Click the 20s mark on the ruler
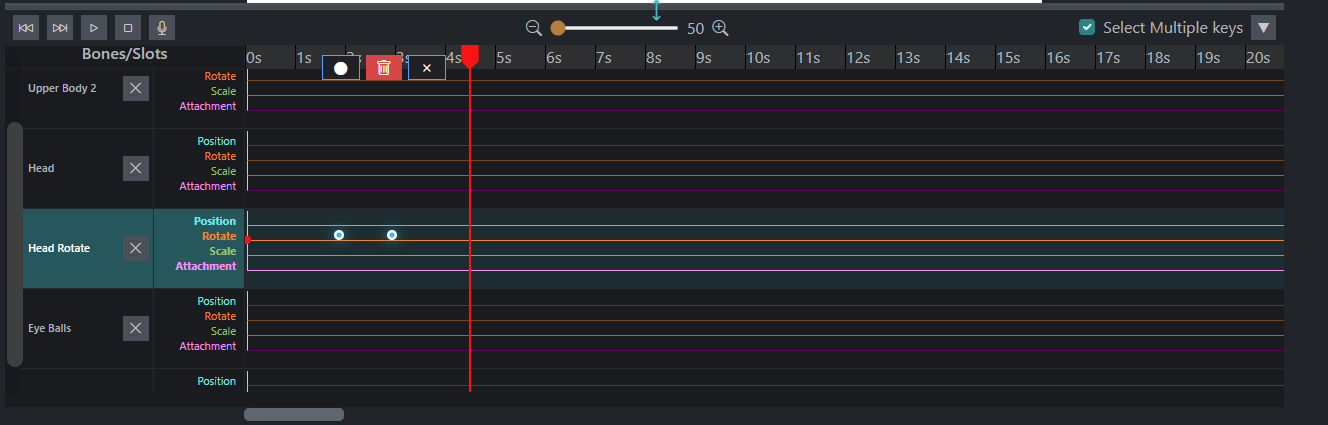 [x=1258, y=58]
